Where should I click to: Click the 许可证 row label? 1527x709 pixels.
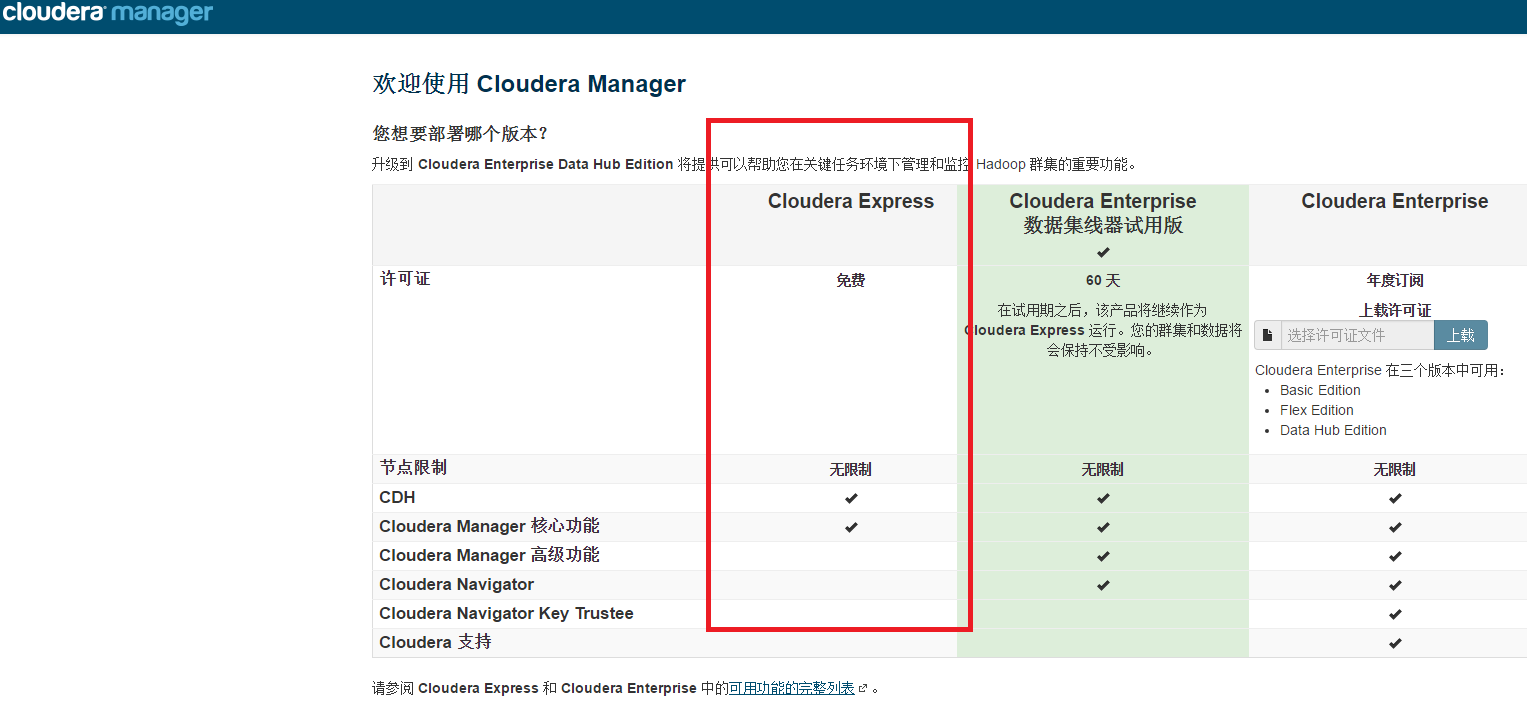[405, 278]
